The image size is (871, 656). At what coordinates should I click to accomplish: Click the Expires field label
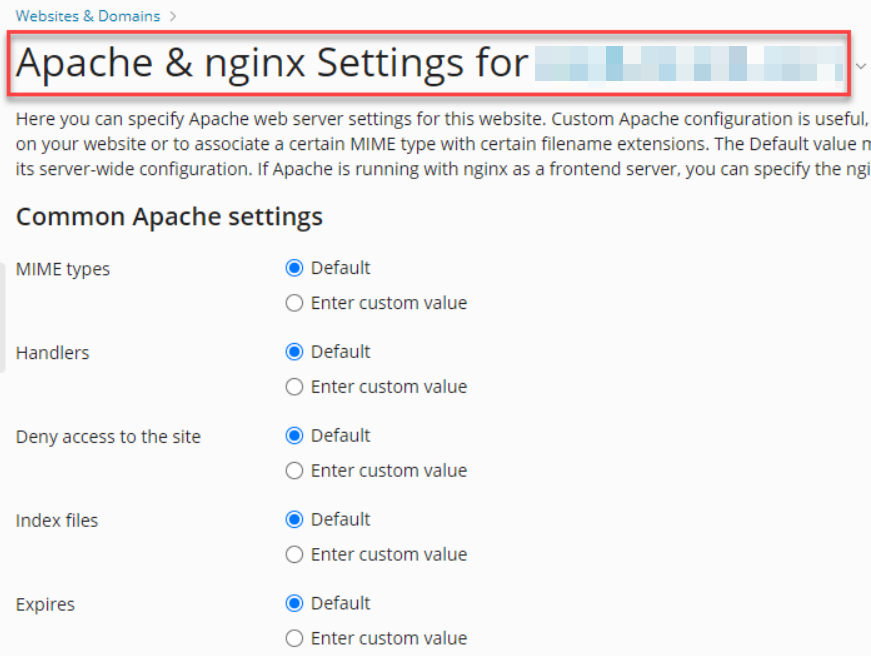(45, 604)
